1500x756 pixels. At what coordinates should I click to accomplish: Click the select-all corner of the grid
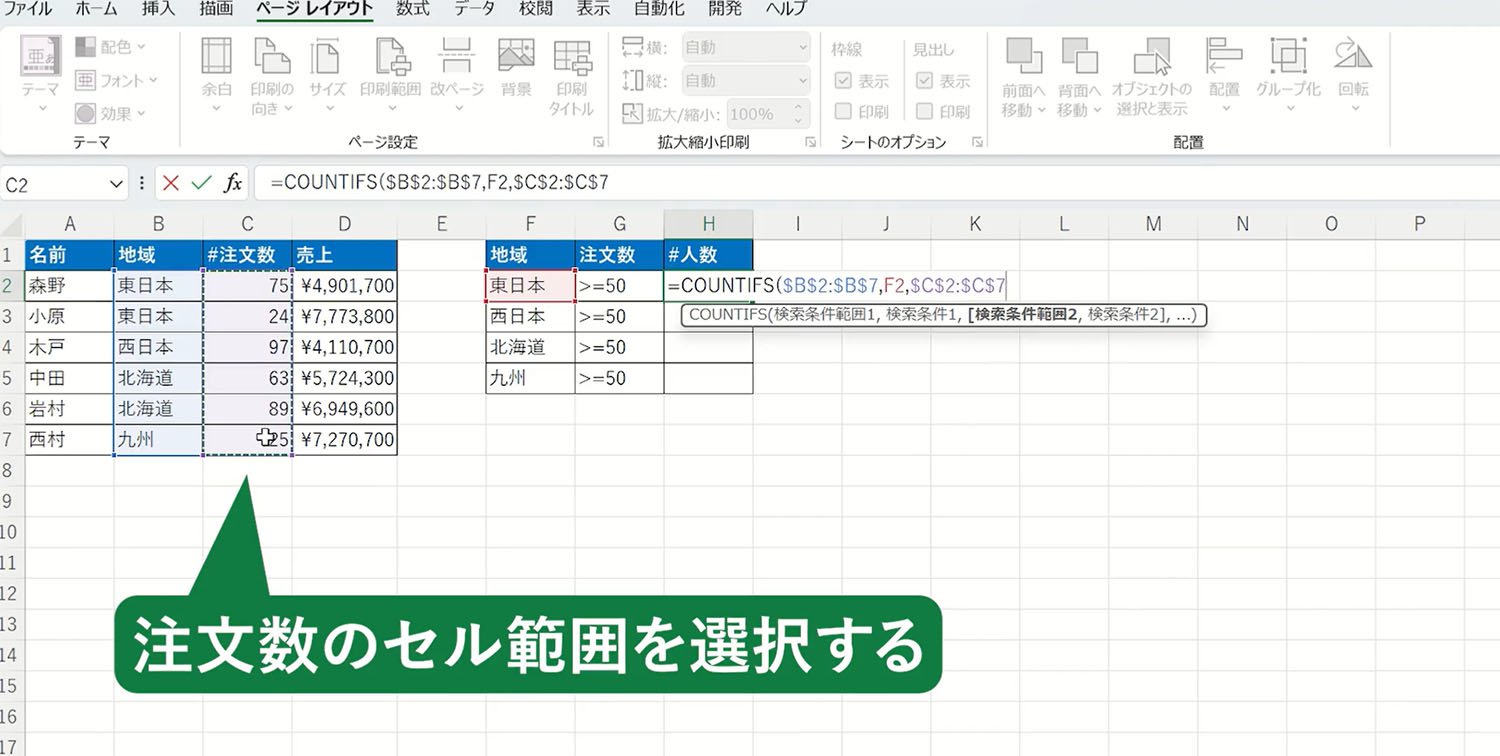[12, 224]
